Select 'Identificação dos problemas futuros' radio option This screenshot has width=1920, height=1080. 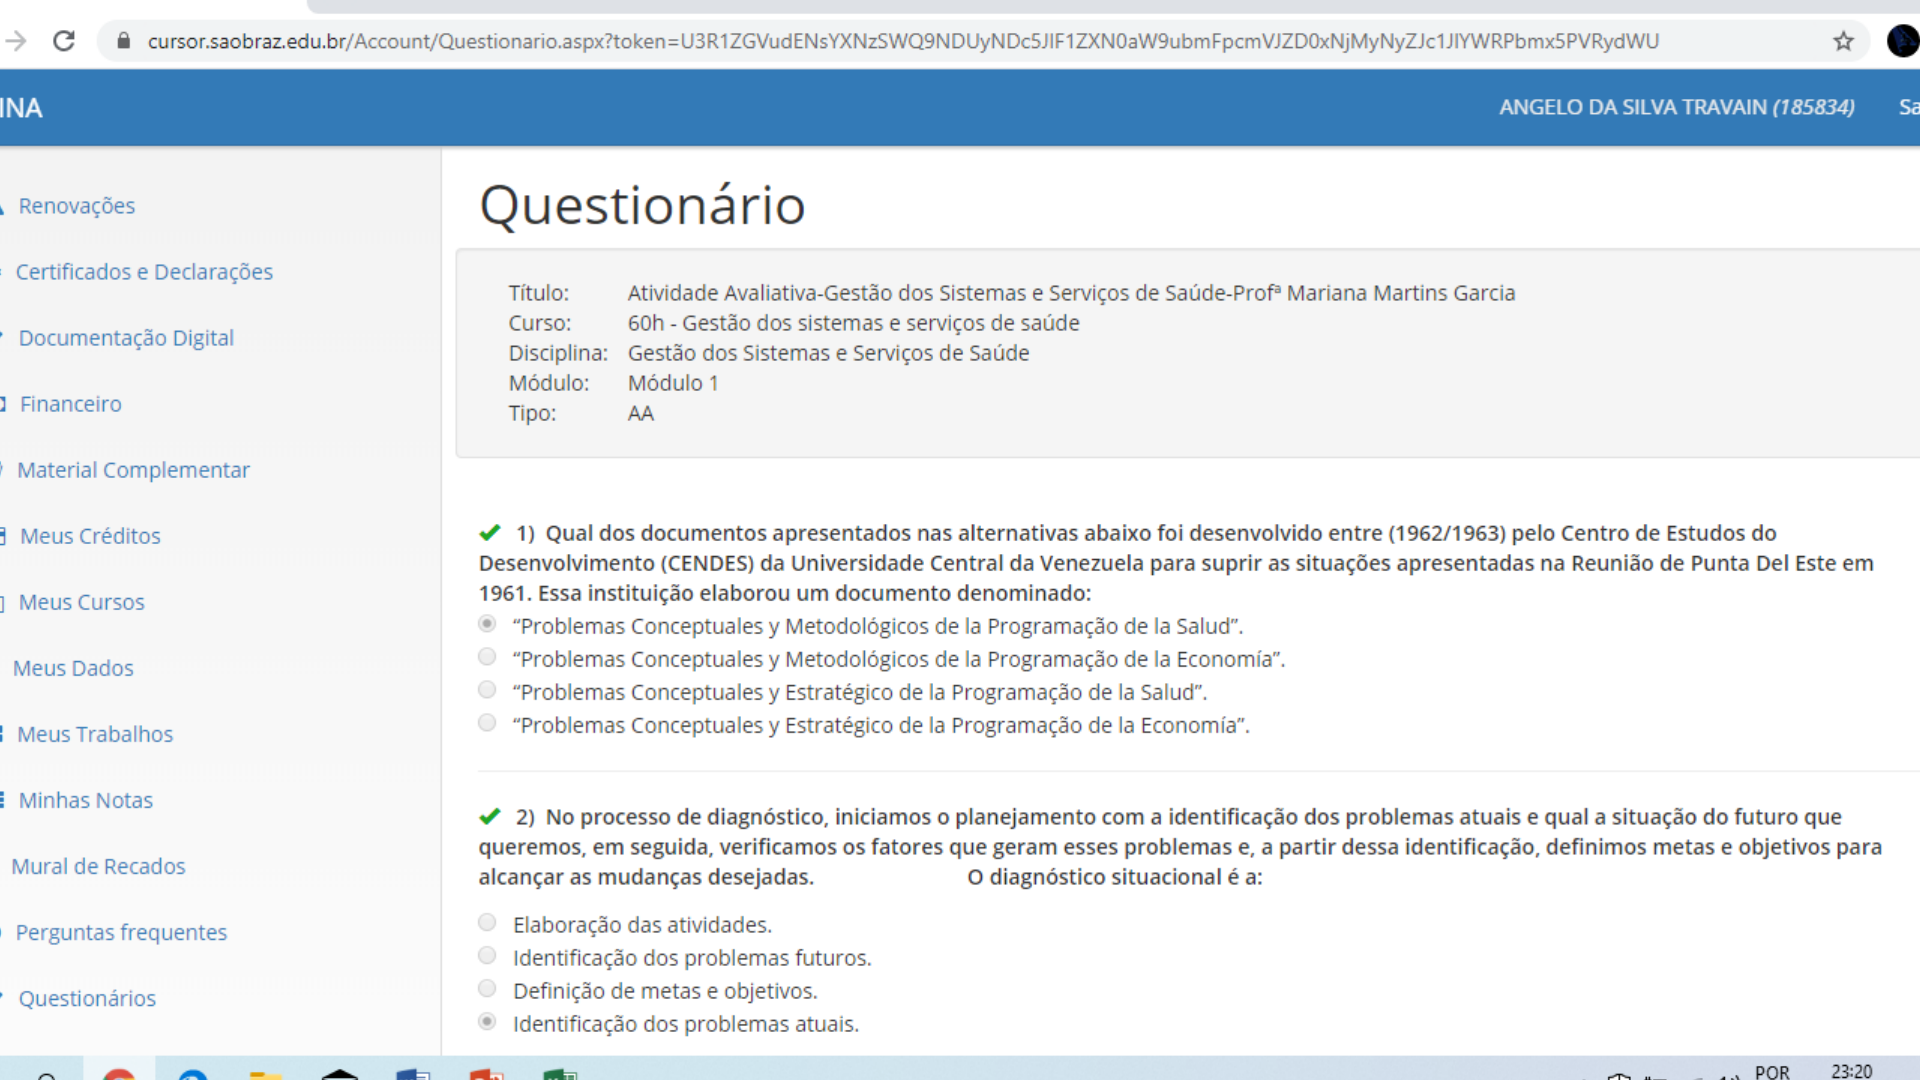(487, 956)
